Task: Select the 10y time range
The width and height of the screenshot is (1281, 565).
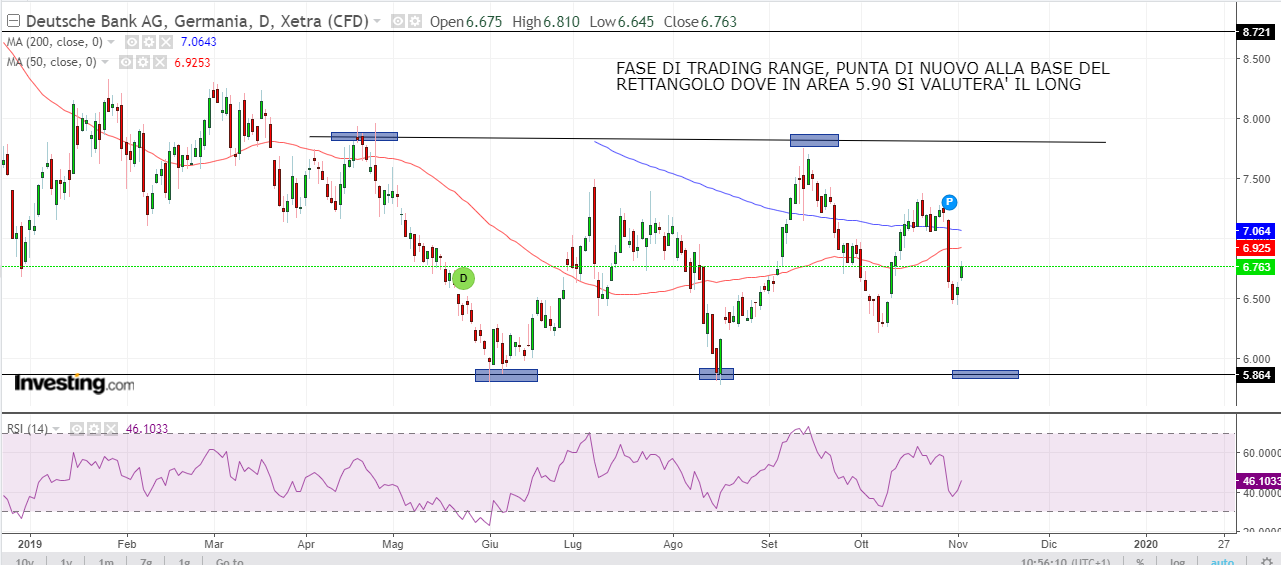Action: tap(25, 560)
